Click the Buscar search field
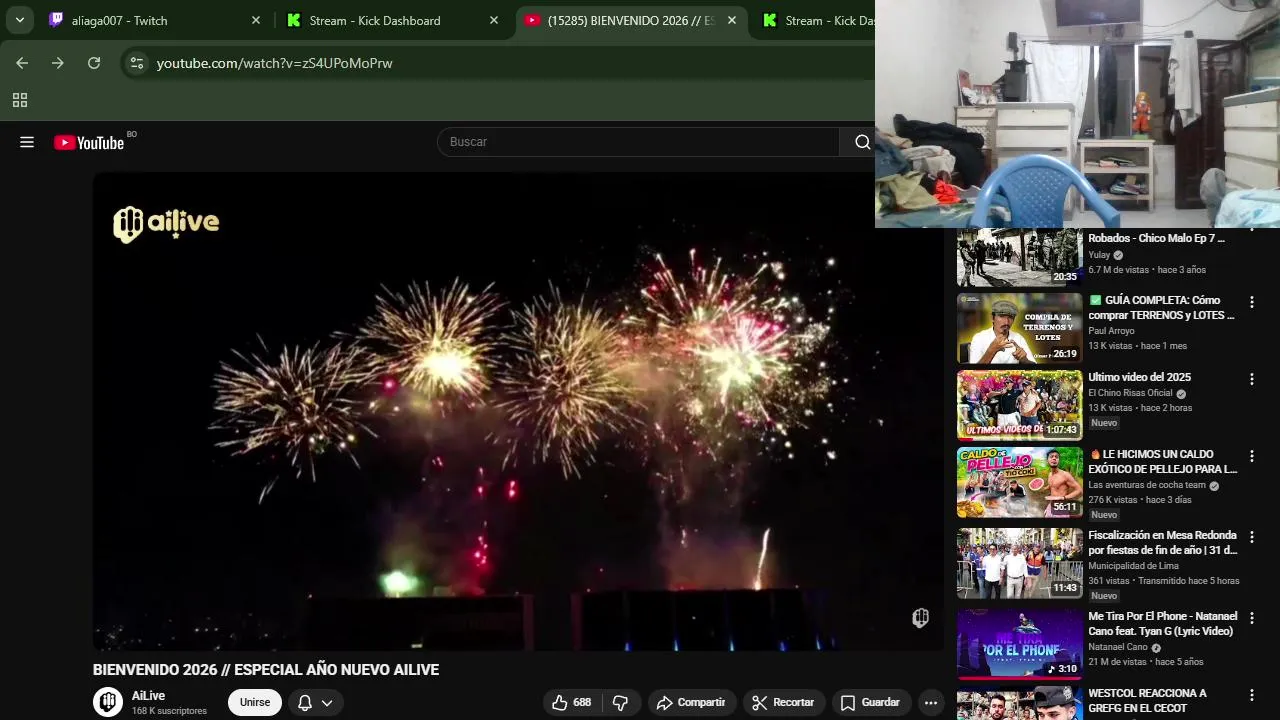The height and width of the screenshot is (720, 1280). pos(638,142)
